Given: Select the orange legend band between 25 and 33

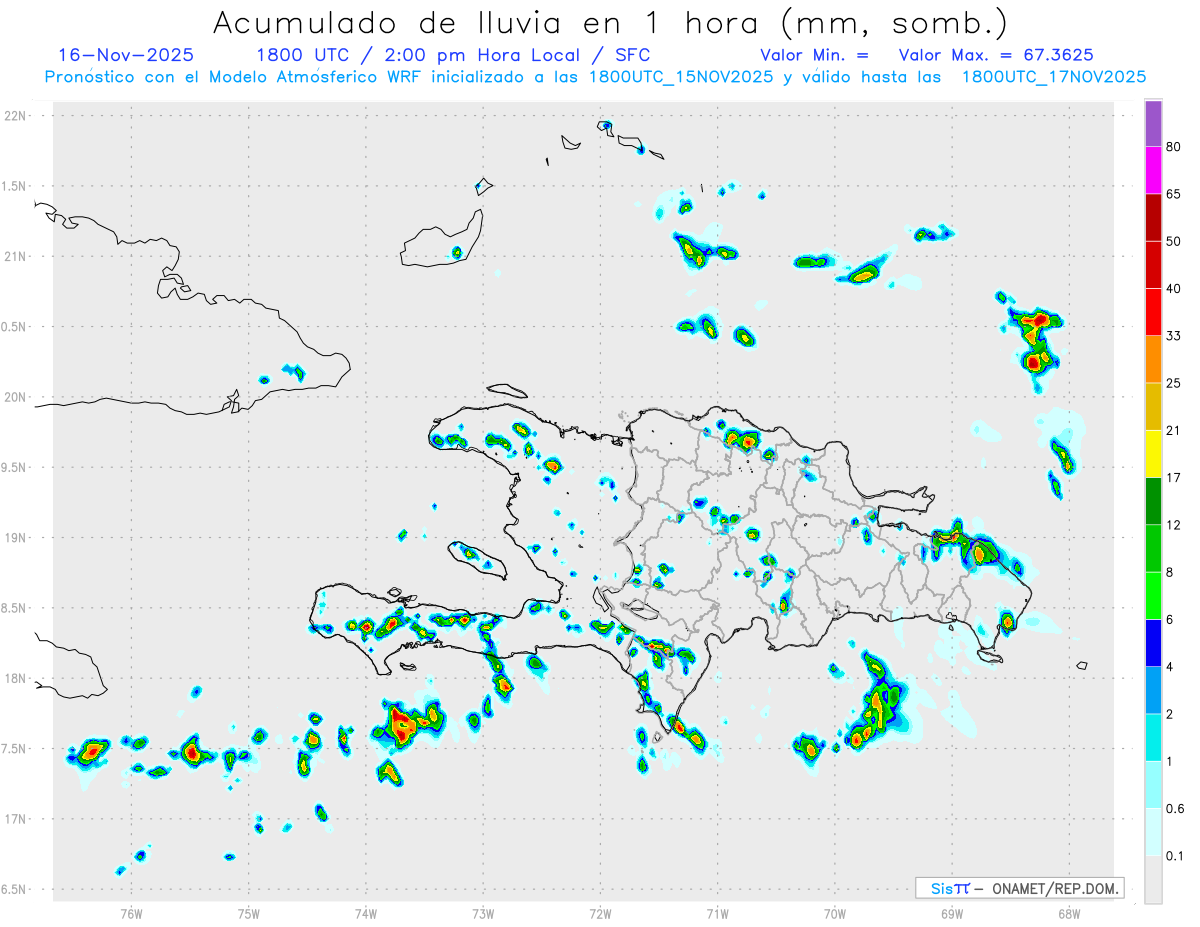Looking at the screenshot, I should coord(1153,359).
